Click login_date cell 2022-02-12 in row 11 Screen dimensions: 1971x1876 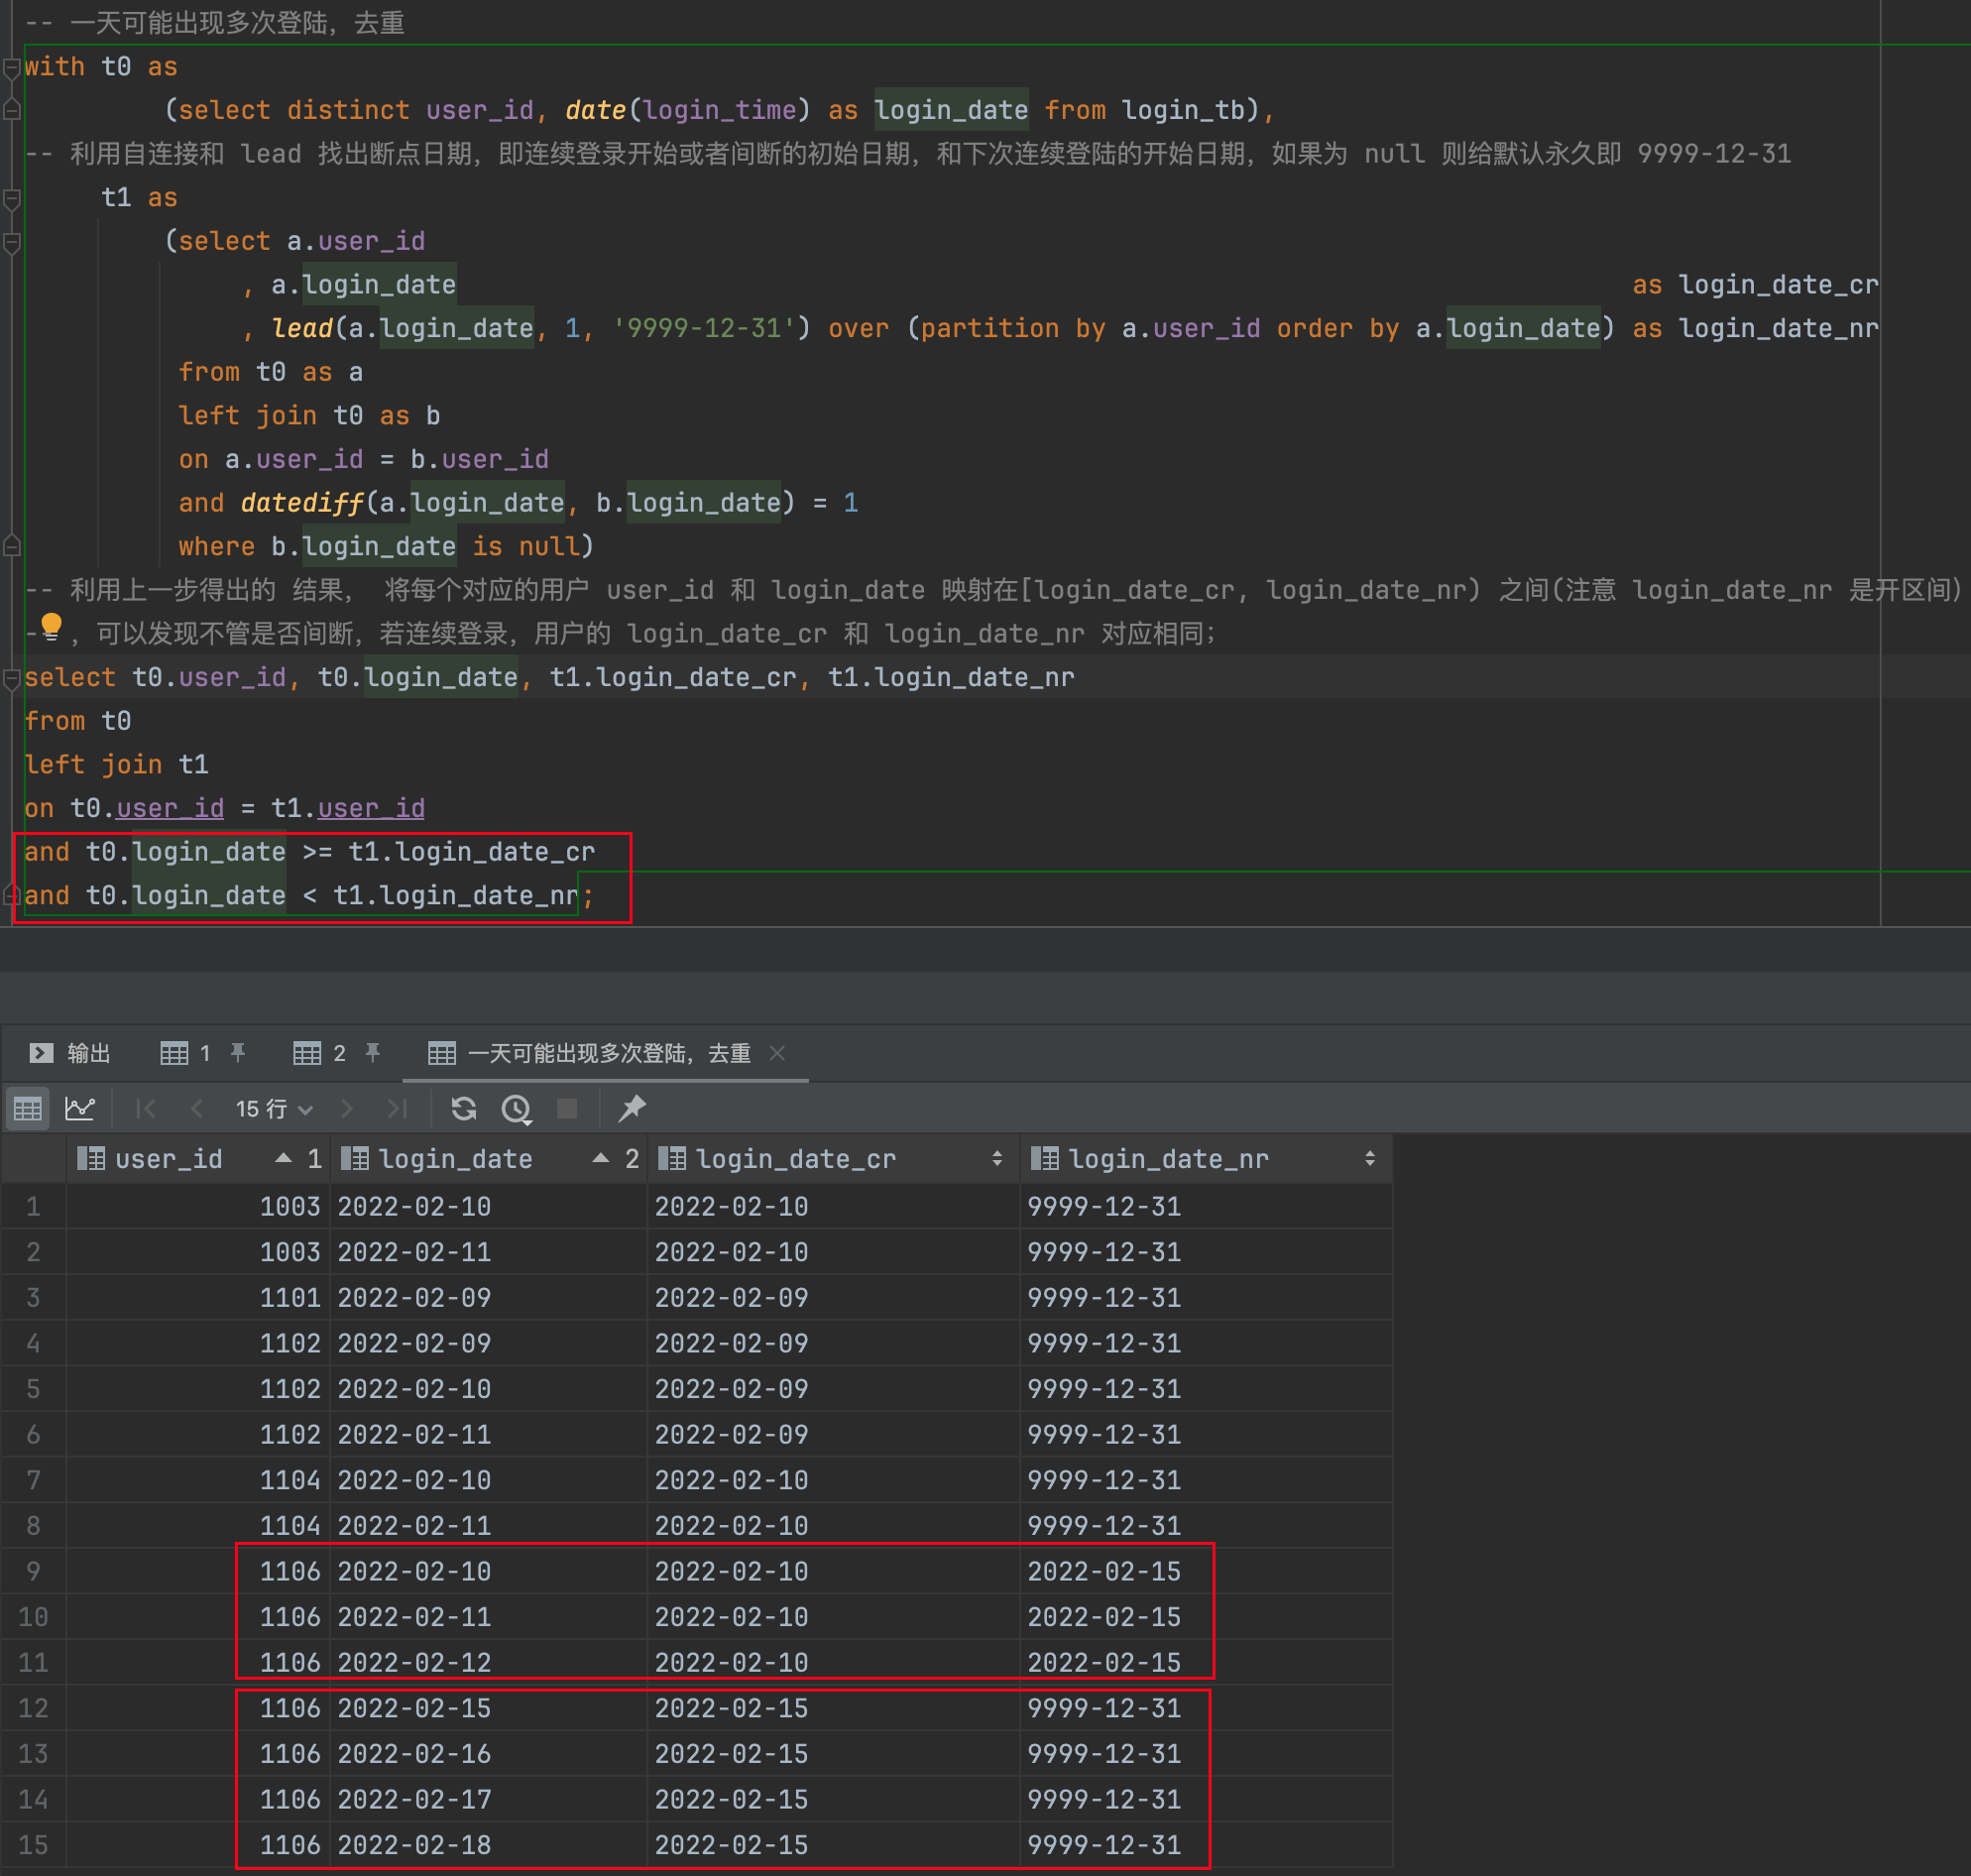[490, 1663]
